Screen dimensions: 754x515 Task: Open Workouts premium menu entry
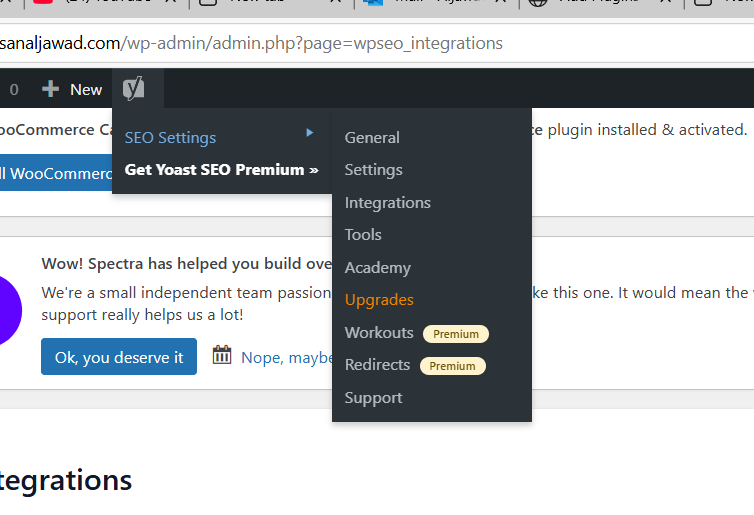tap(379, 333)
